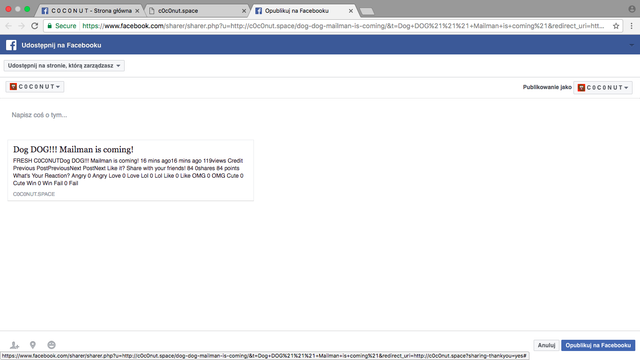Screen dimensions: 640x360
Task: Open the C0C0NUT page selector dropdown
Action: [35, 87]
